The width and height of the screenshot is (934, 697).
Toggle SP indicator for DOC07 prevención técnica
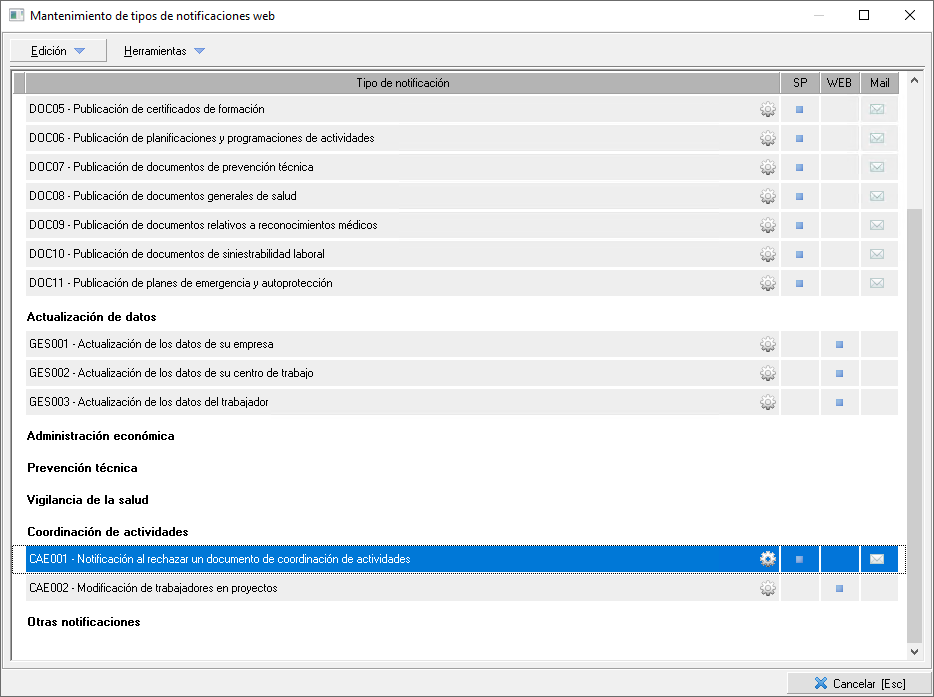click(799, 167)
